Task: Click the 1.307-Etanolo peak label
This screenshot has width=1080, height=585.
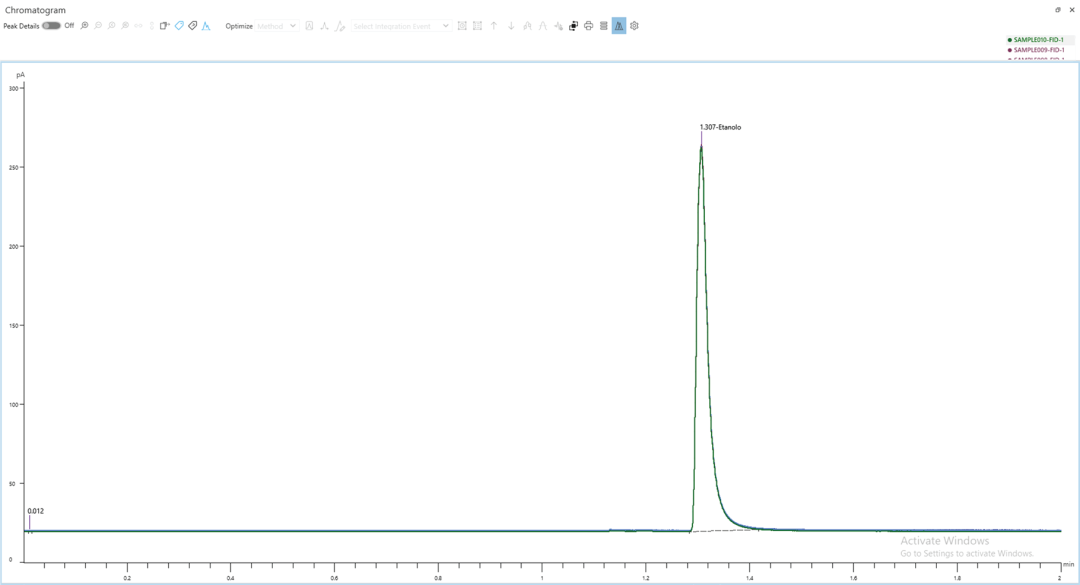Action: point(720,127)
